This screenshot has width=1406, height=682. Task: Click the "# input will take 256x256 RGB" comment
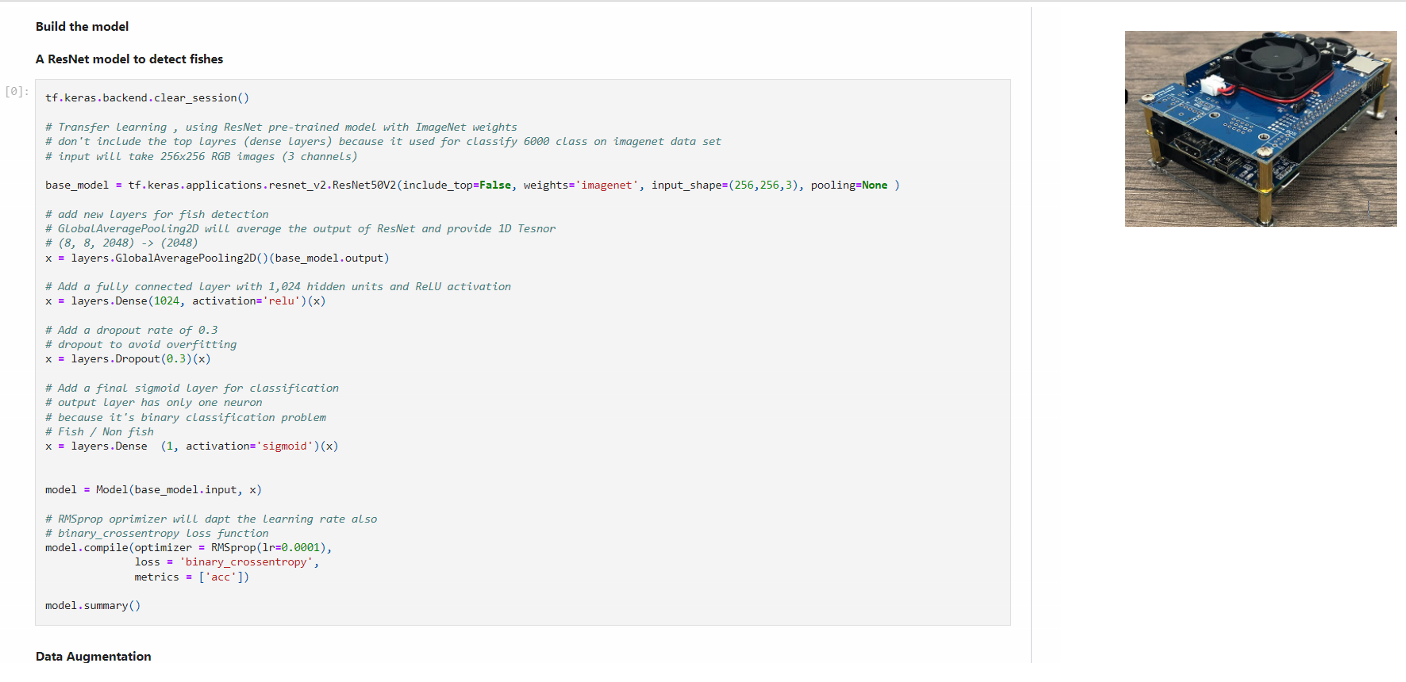[x=201, y=156]
